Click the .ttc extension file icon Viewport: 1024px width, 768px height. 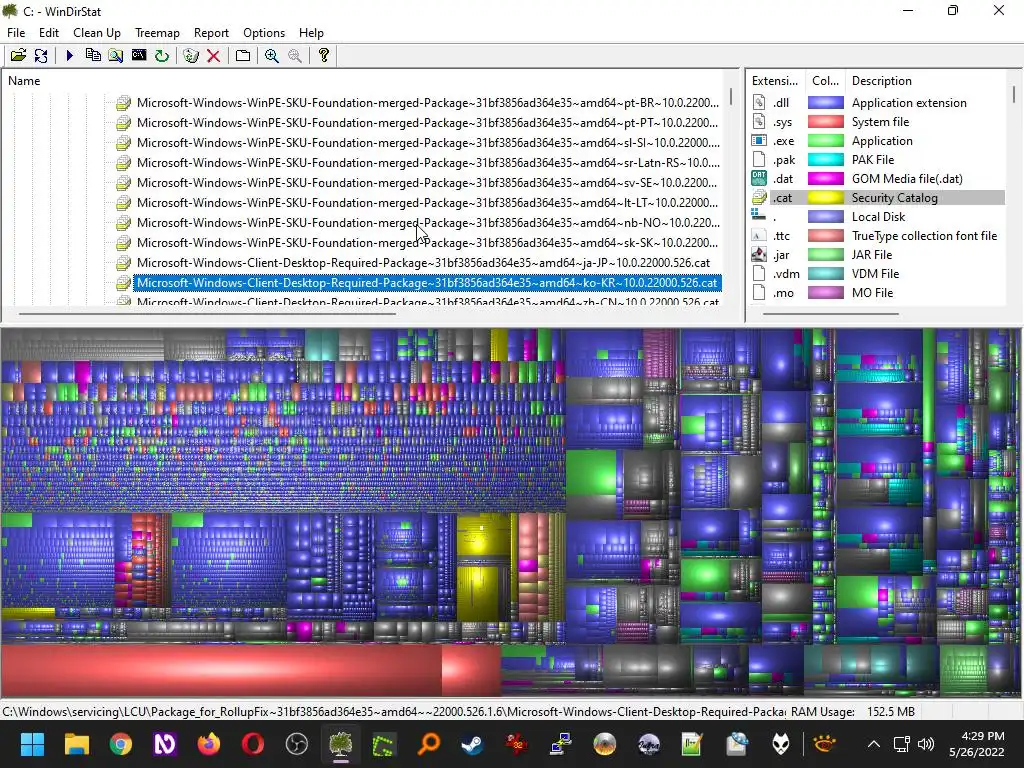tap(759, 235)
